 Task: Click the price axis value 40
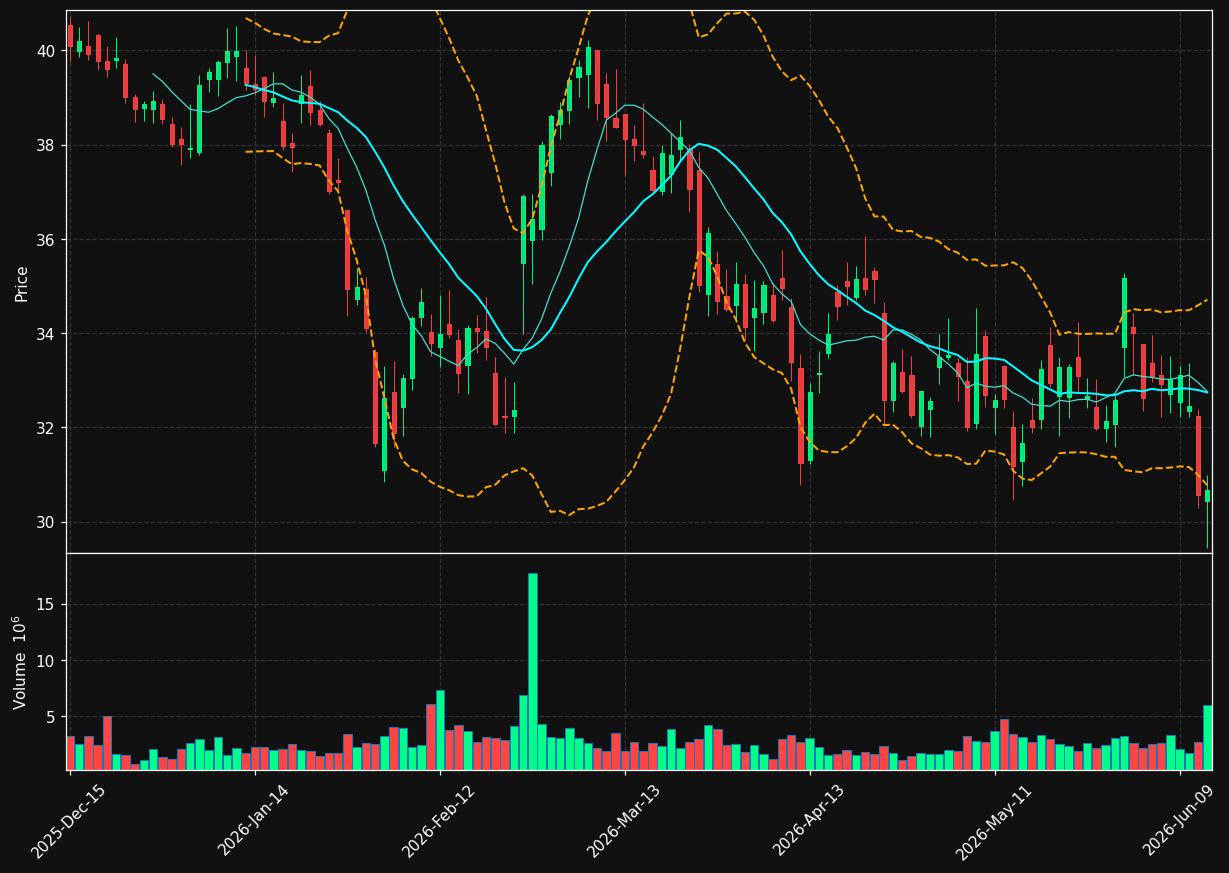[x=47, y=51]
